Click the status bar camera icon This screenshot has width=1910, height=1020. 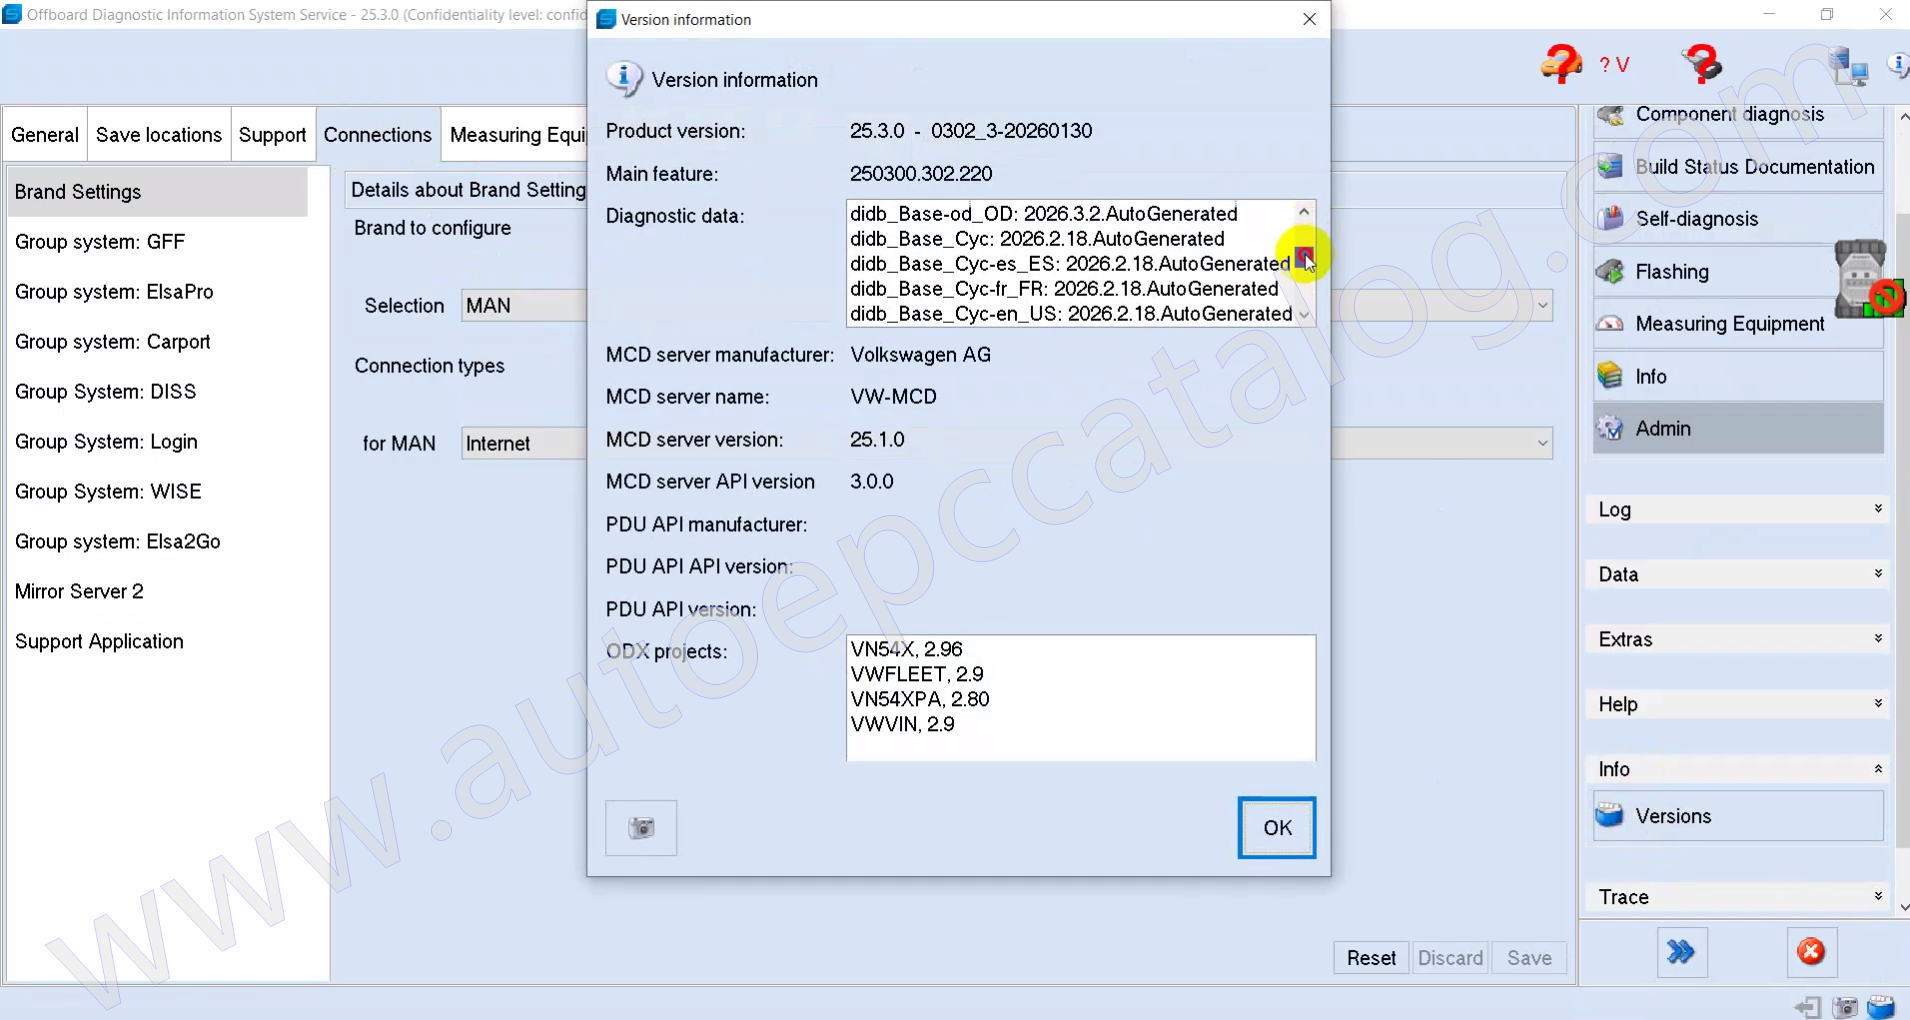pos(1845,1006)
